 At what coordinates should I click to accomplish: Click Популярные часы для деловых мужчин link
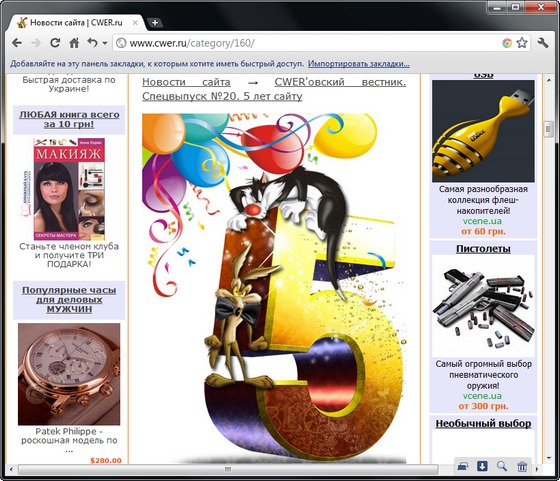point(69,300)
